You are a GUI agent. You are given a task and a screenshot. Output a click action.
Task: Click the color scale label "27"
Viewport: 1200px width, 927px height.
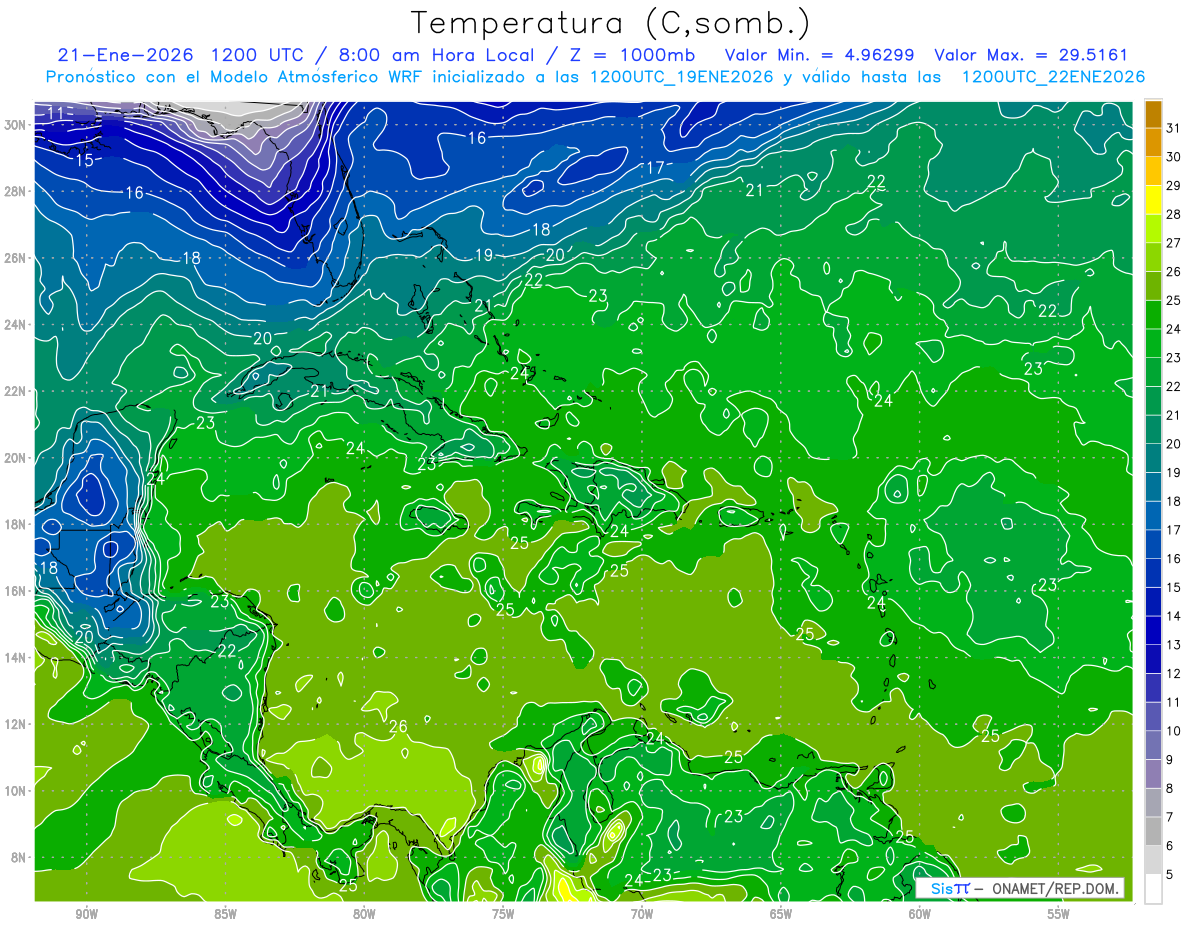click(1174, 243)
